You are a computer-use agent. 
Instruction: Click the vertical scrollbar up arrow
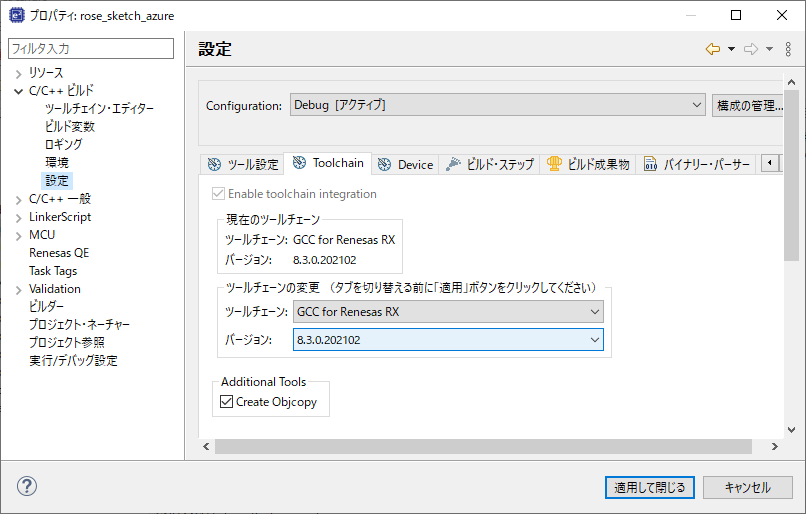coord(791,82)
